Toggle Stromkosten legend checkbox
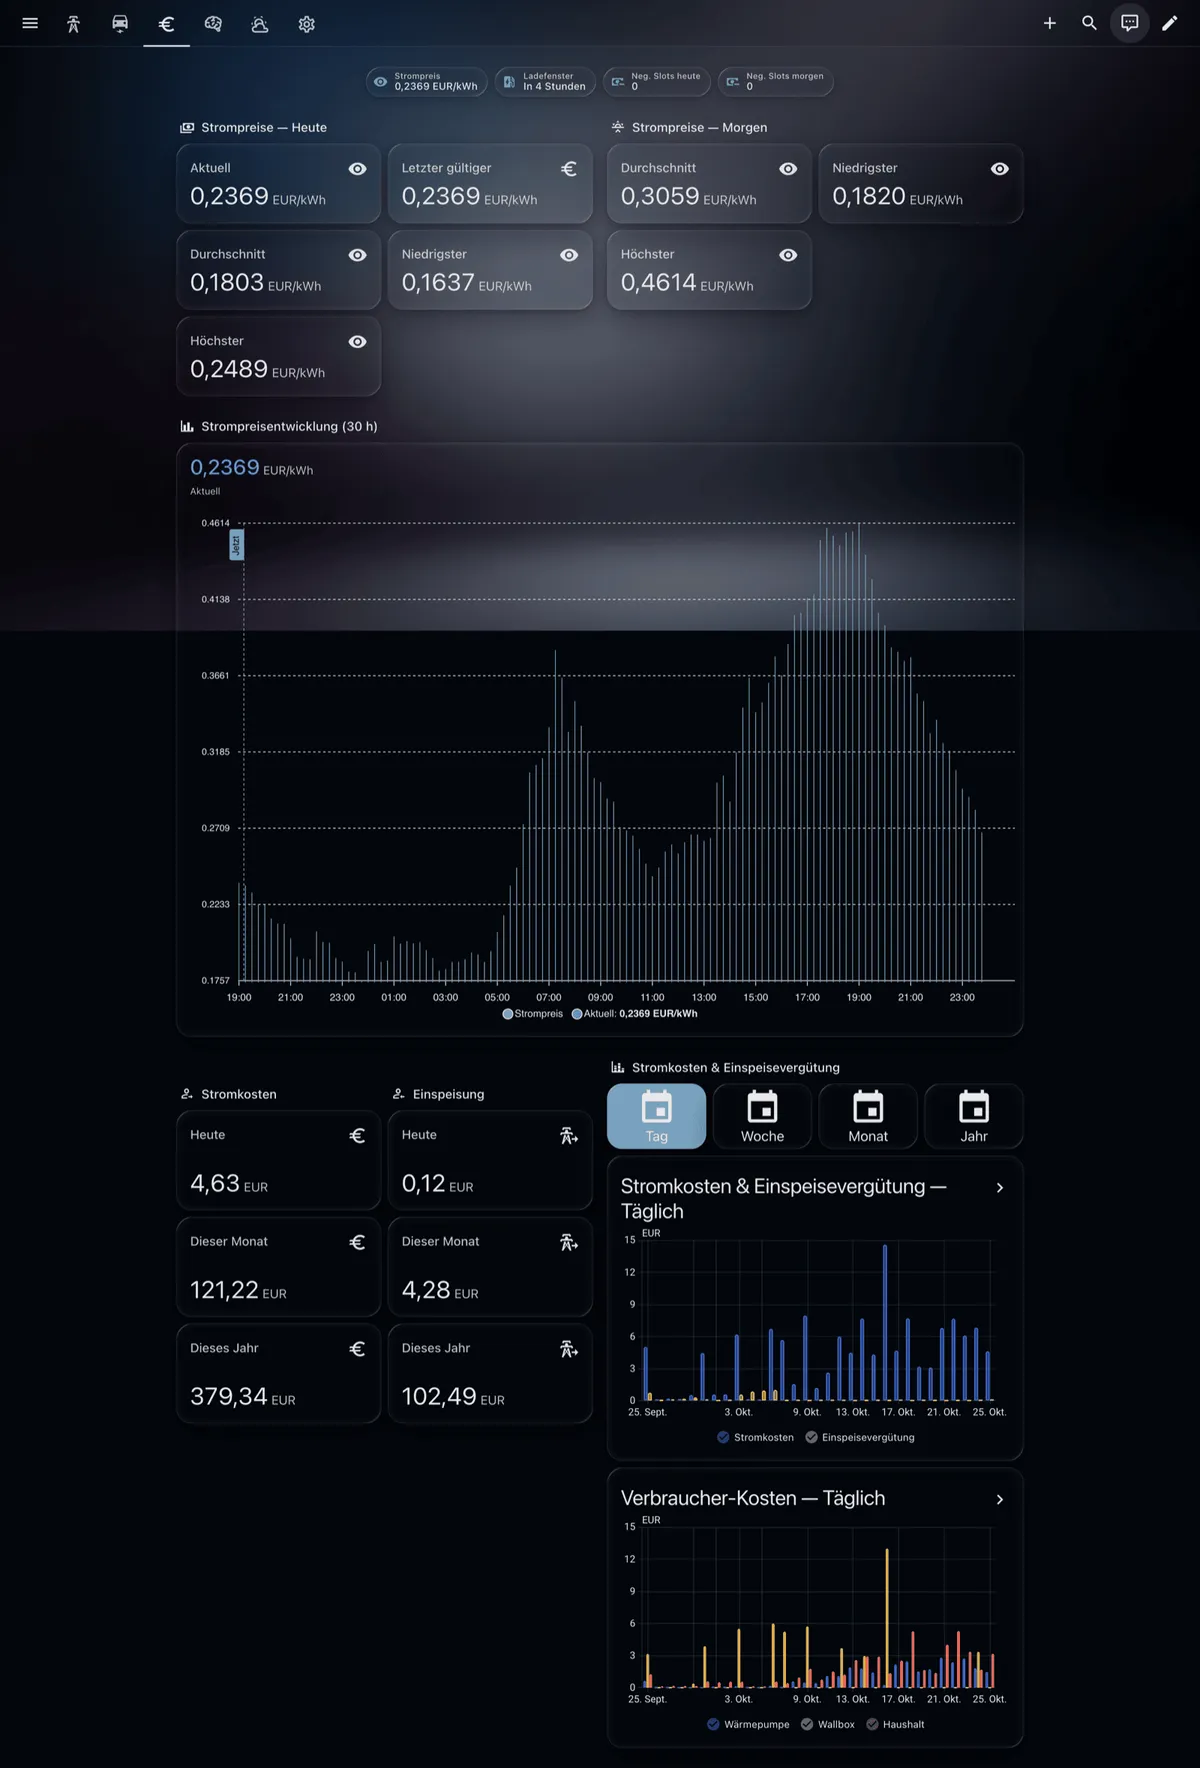This screenshot has width=1200, height=1768. 723,1437
